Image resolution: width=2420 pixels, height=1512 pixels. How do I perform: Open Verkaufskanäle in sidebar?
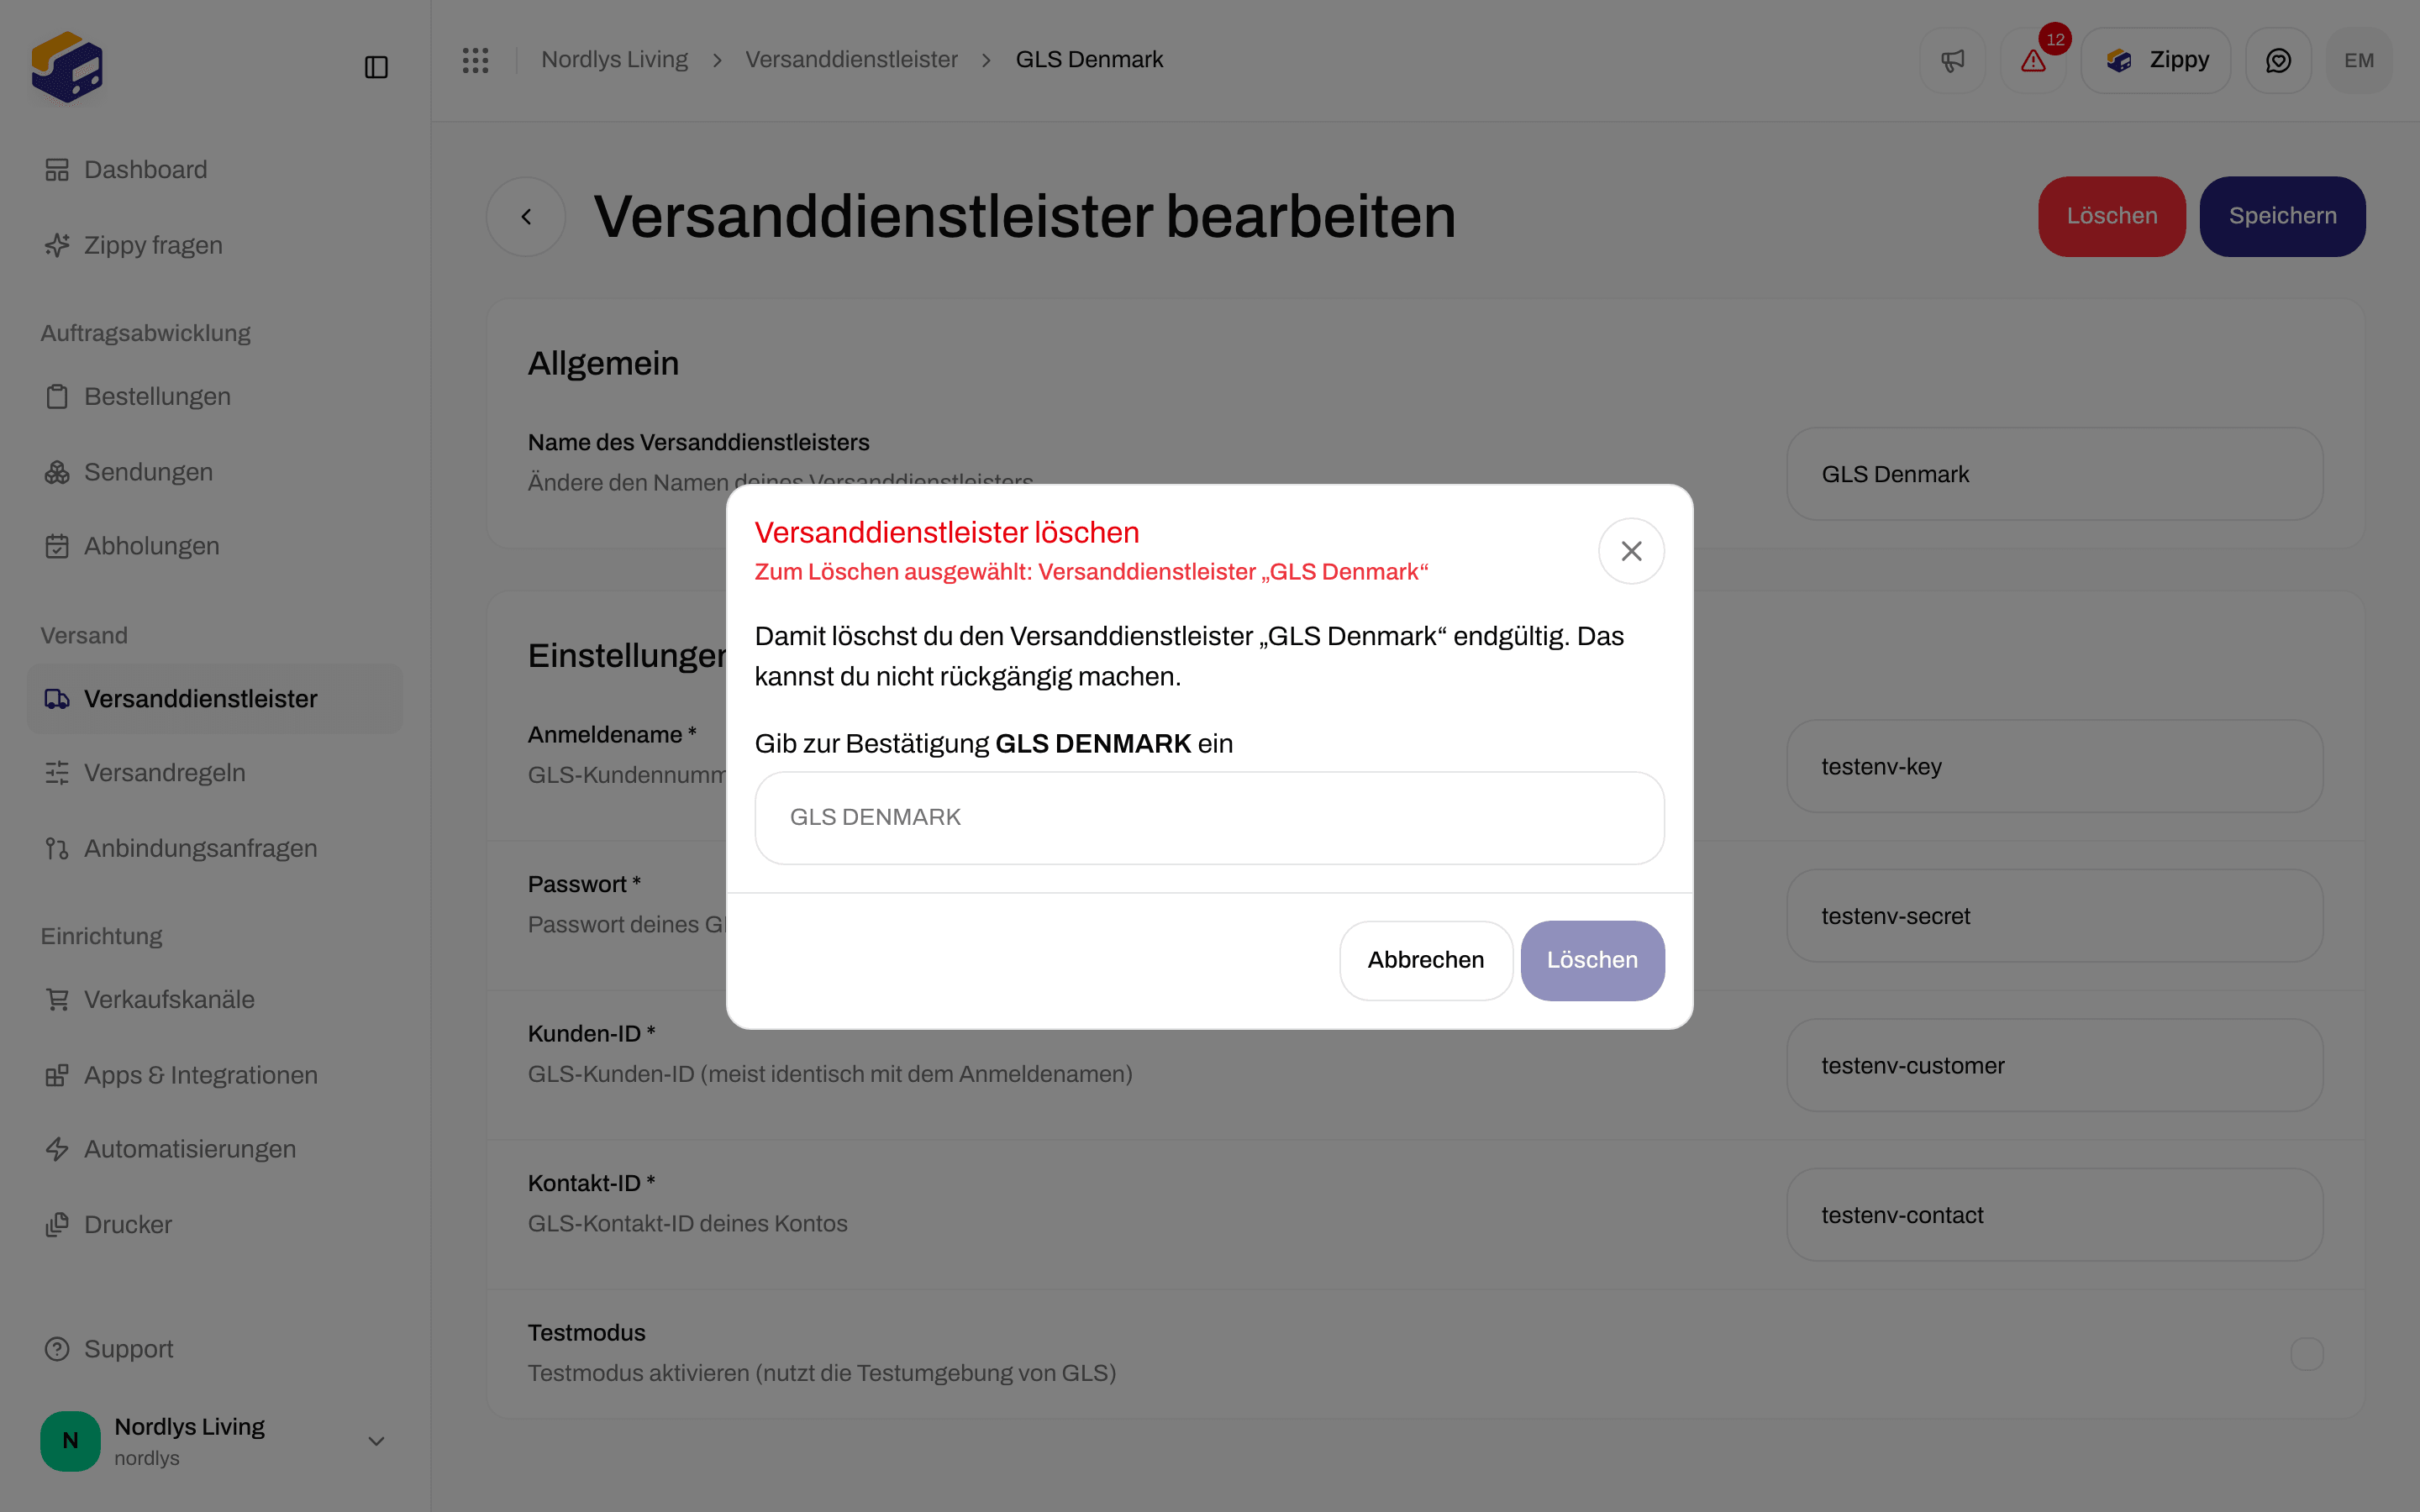pyautogui.click(x=215, y=999)
